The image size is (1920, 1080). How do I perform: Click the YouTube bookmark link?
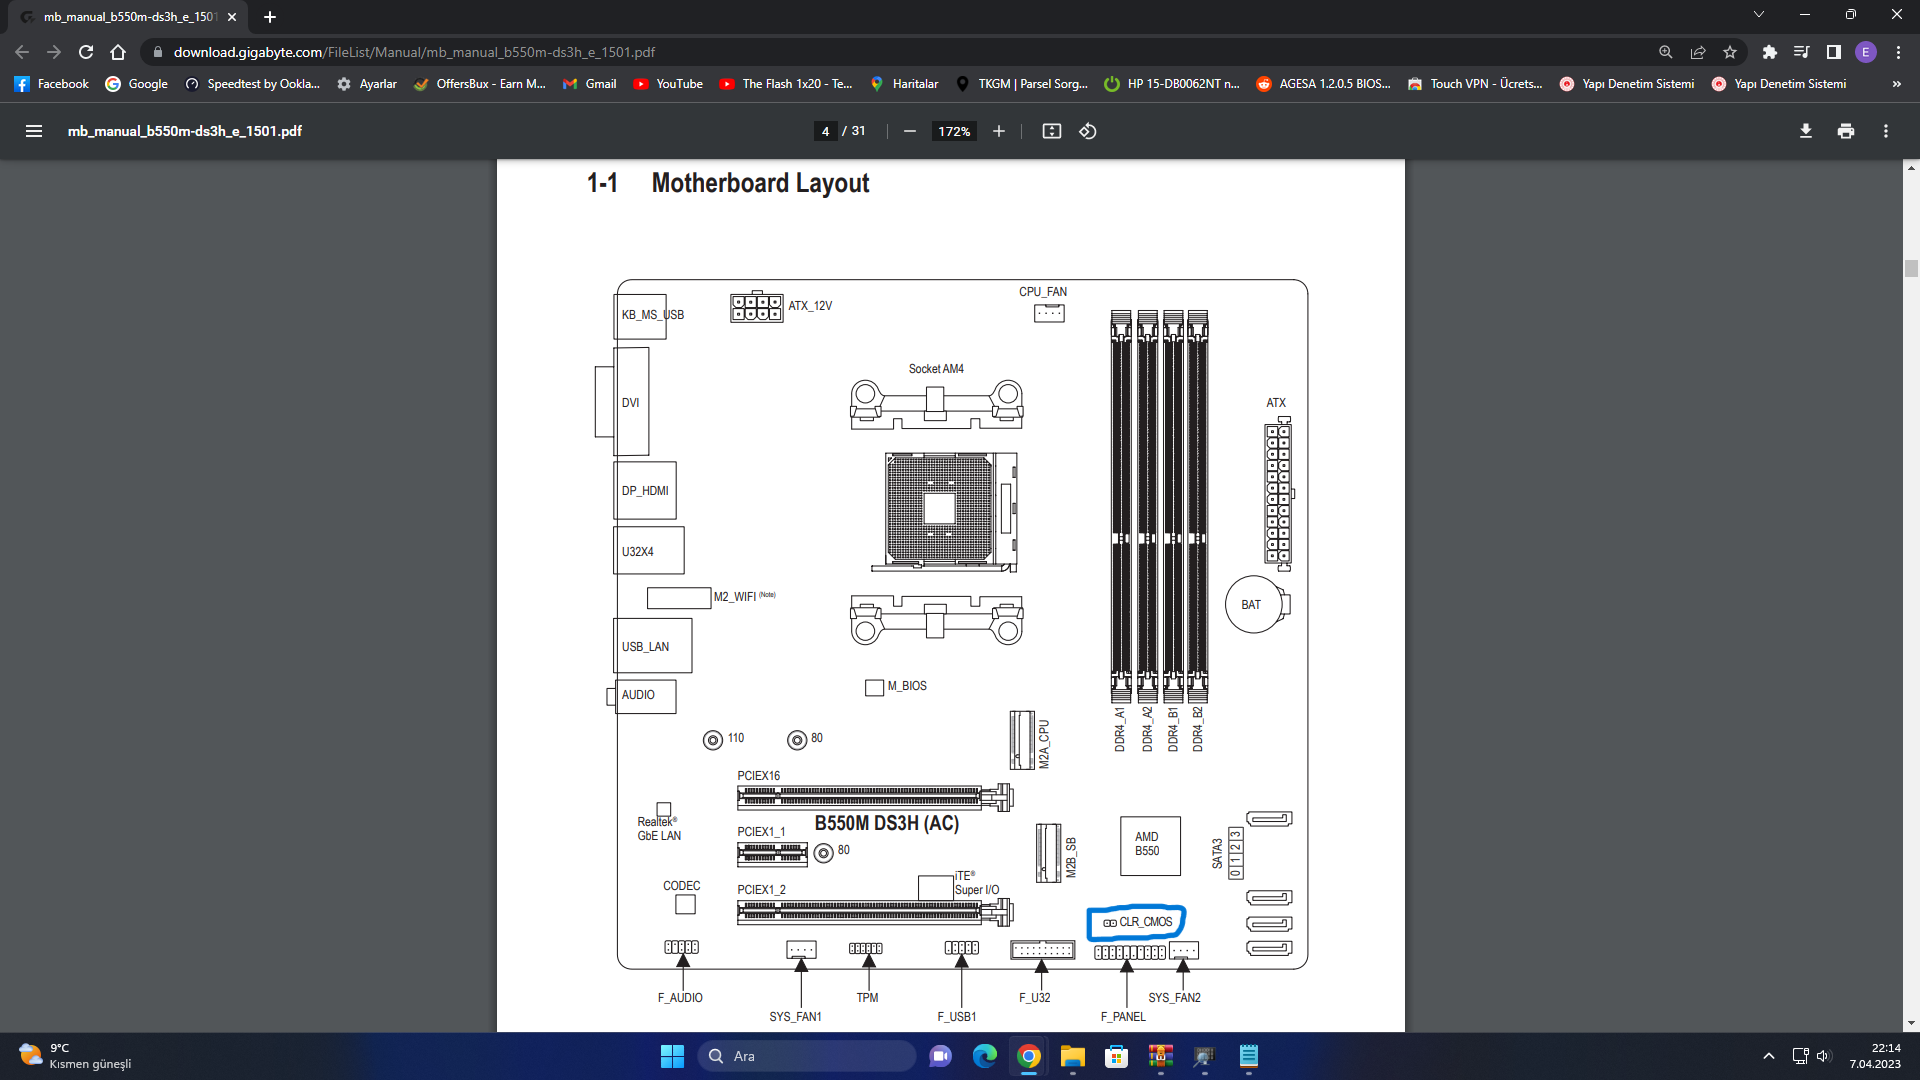pyautogui.click(x=680, y=83)
